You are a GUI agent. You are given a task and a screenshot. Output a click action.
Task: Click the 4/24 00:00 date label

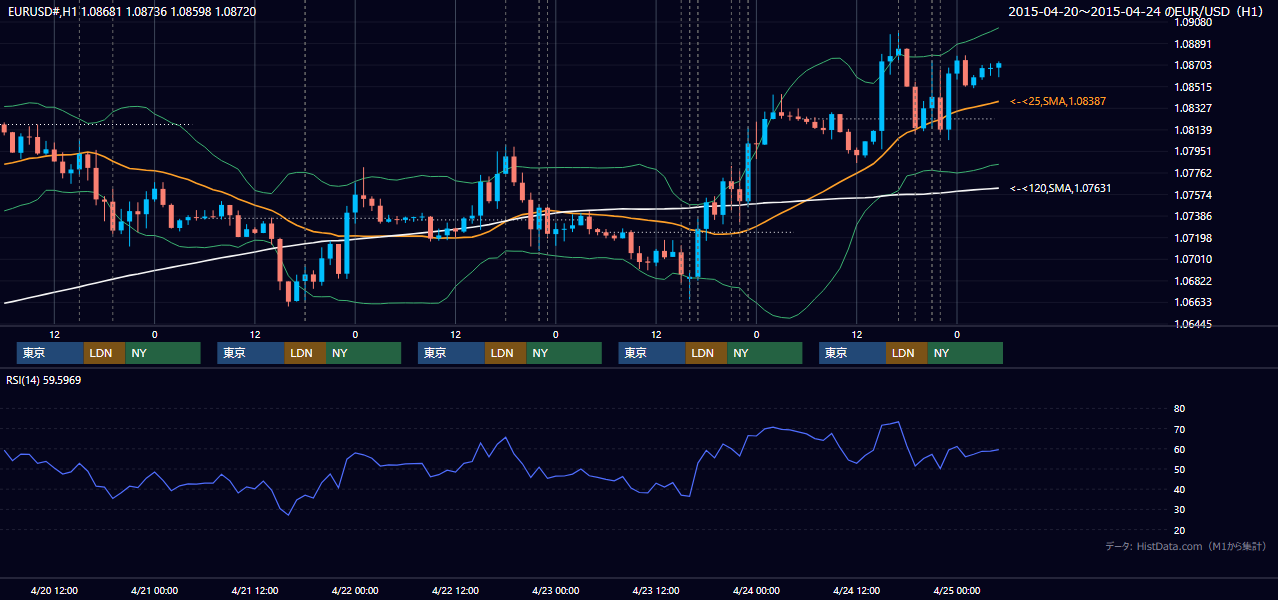click(756, 590)
